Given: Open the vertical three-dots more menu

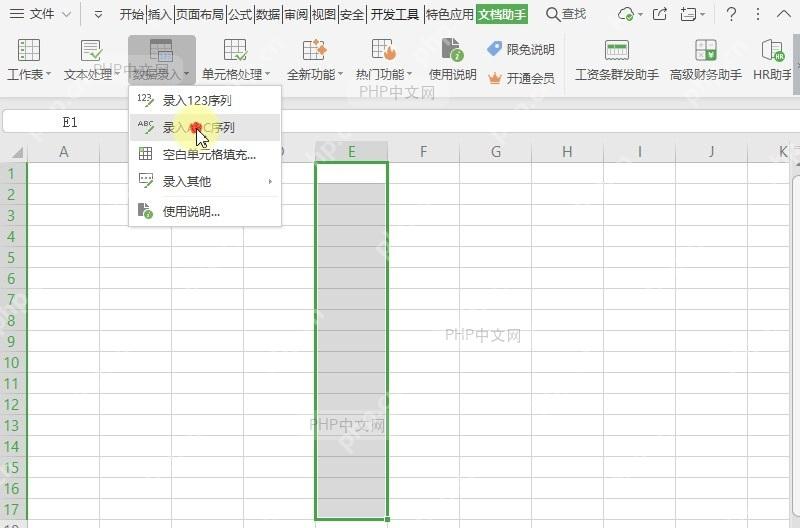Looking at the screenshot, I should [758, 14].
